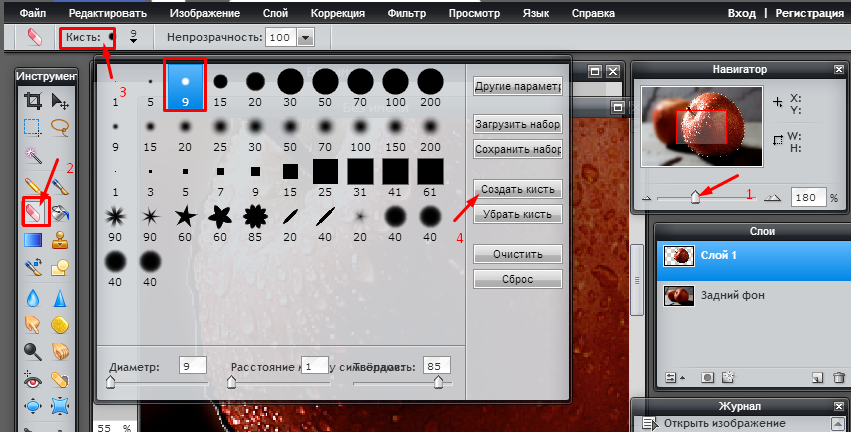This screenshot has height=432, width=851.
Task: Click the Диаметр value field
Action: [x=192, y=367]
